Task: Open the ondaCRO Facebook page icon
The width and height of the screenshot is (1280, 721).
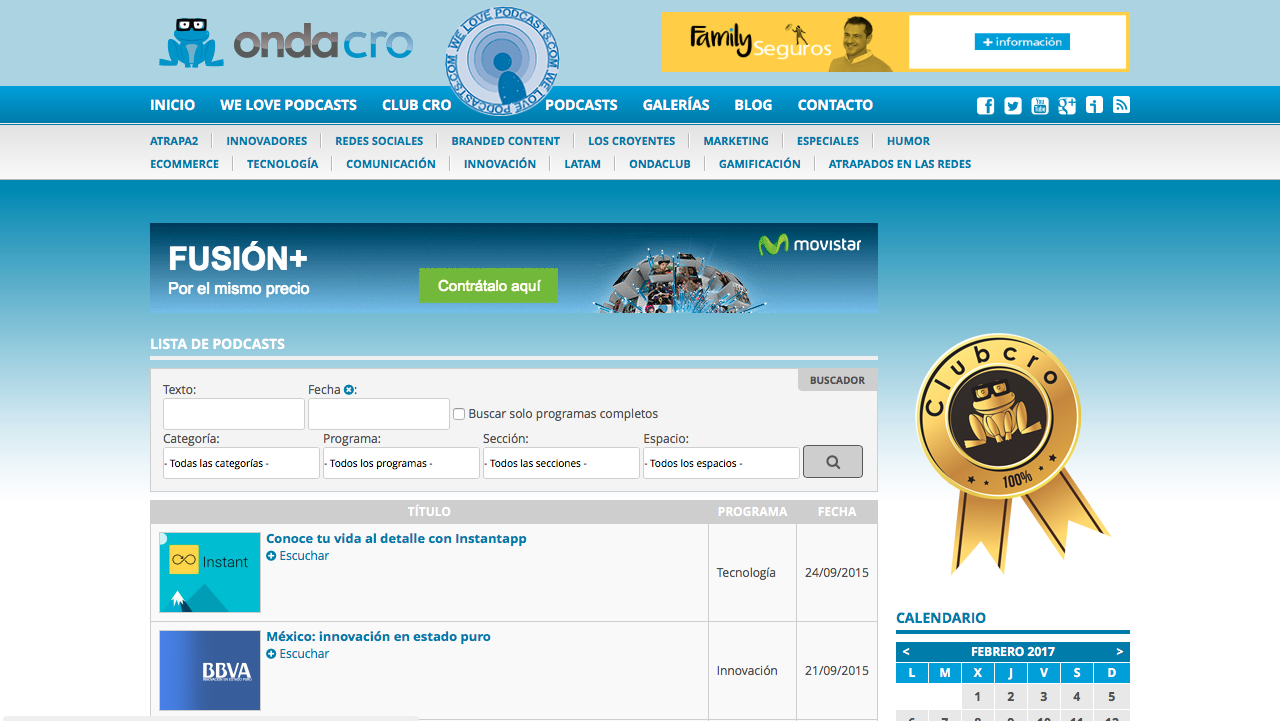Action: tap(985, 105)
